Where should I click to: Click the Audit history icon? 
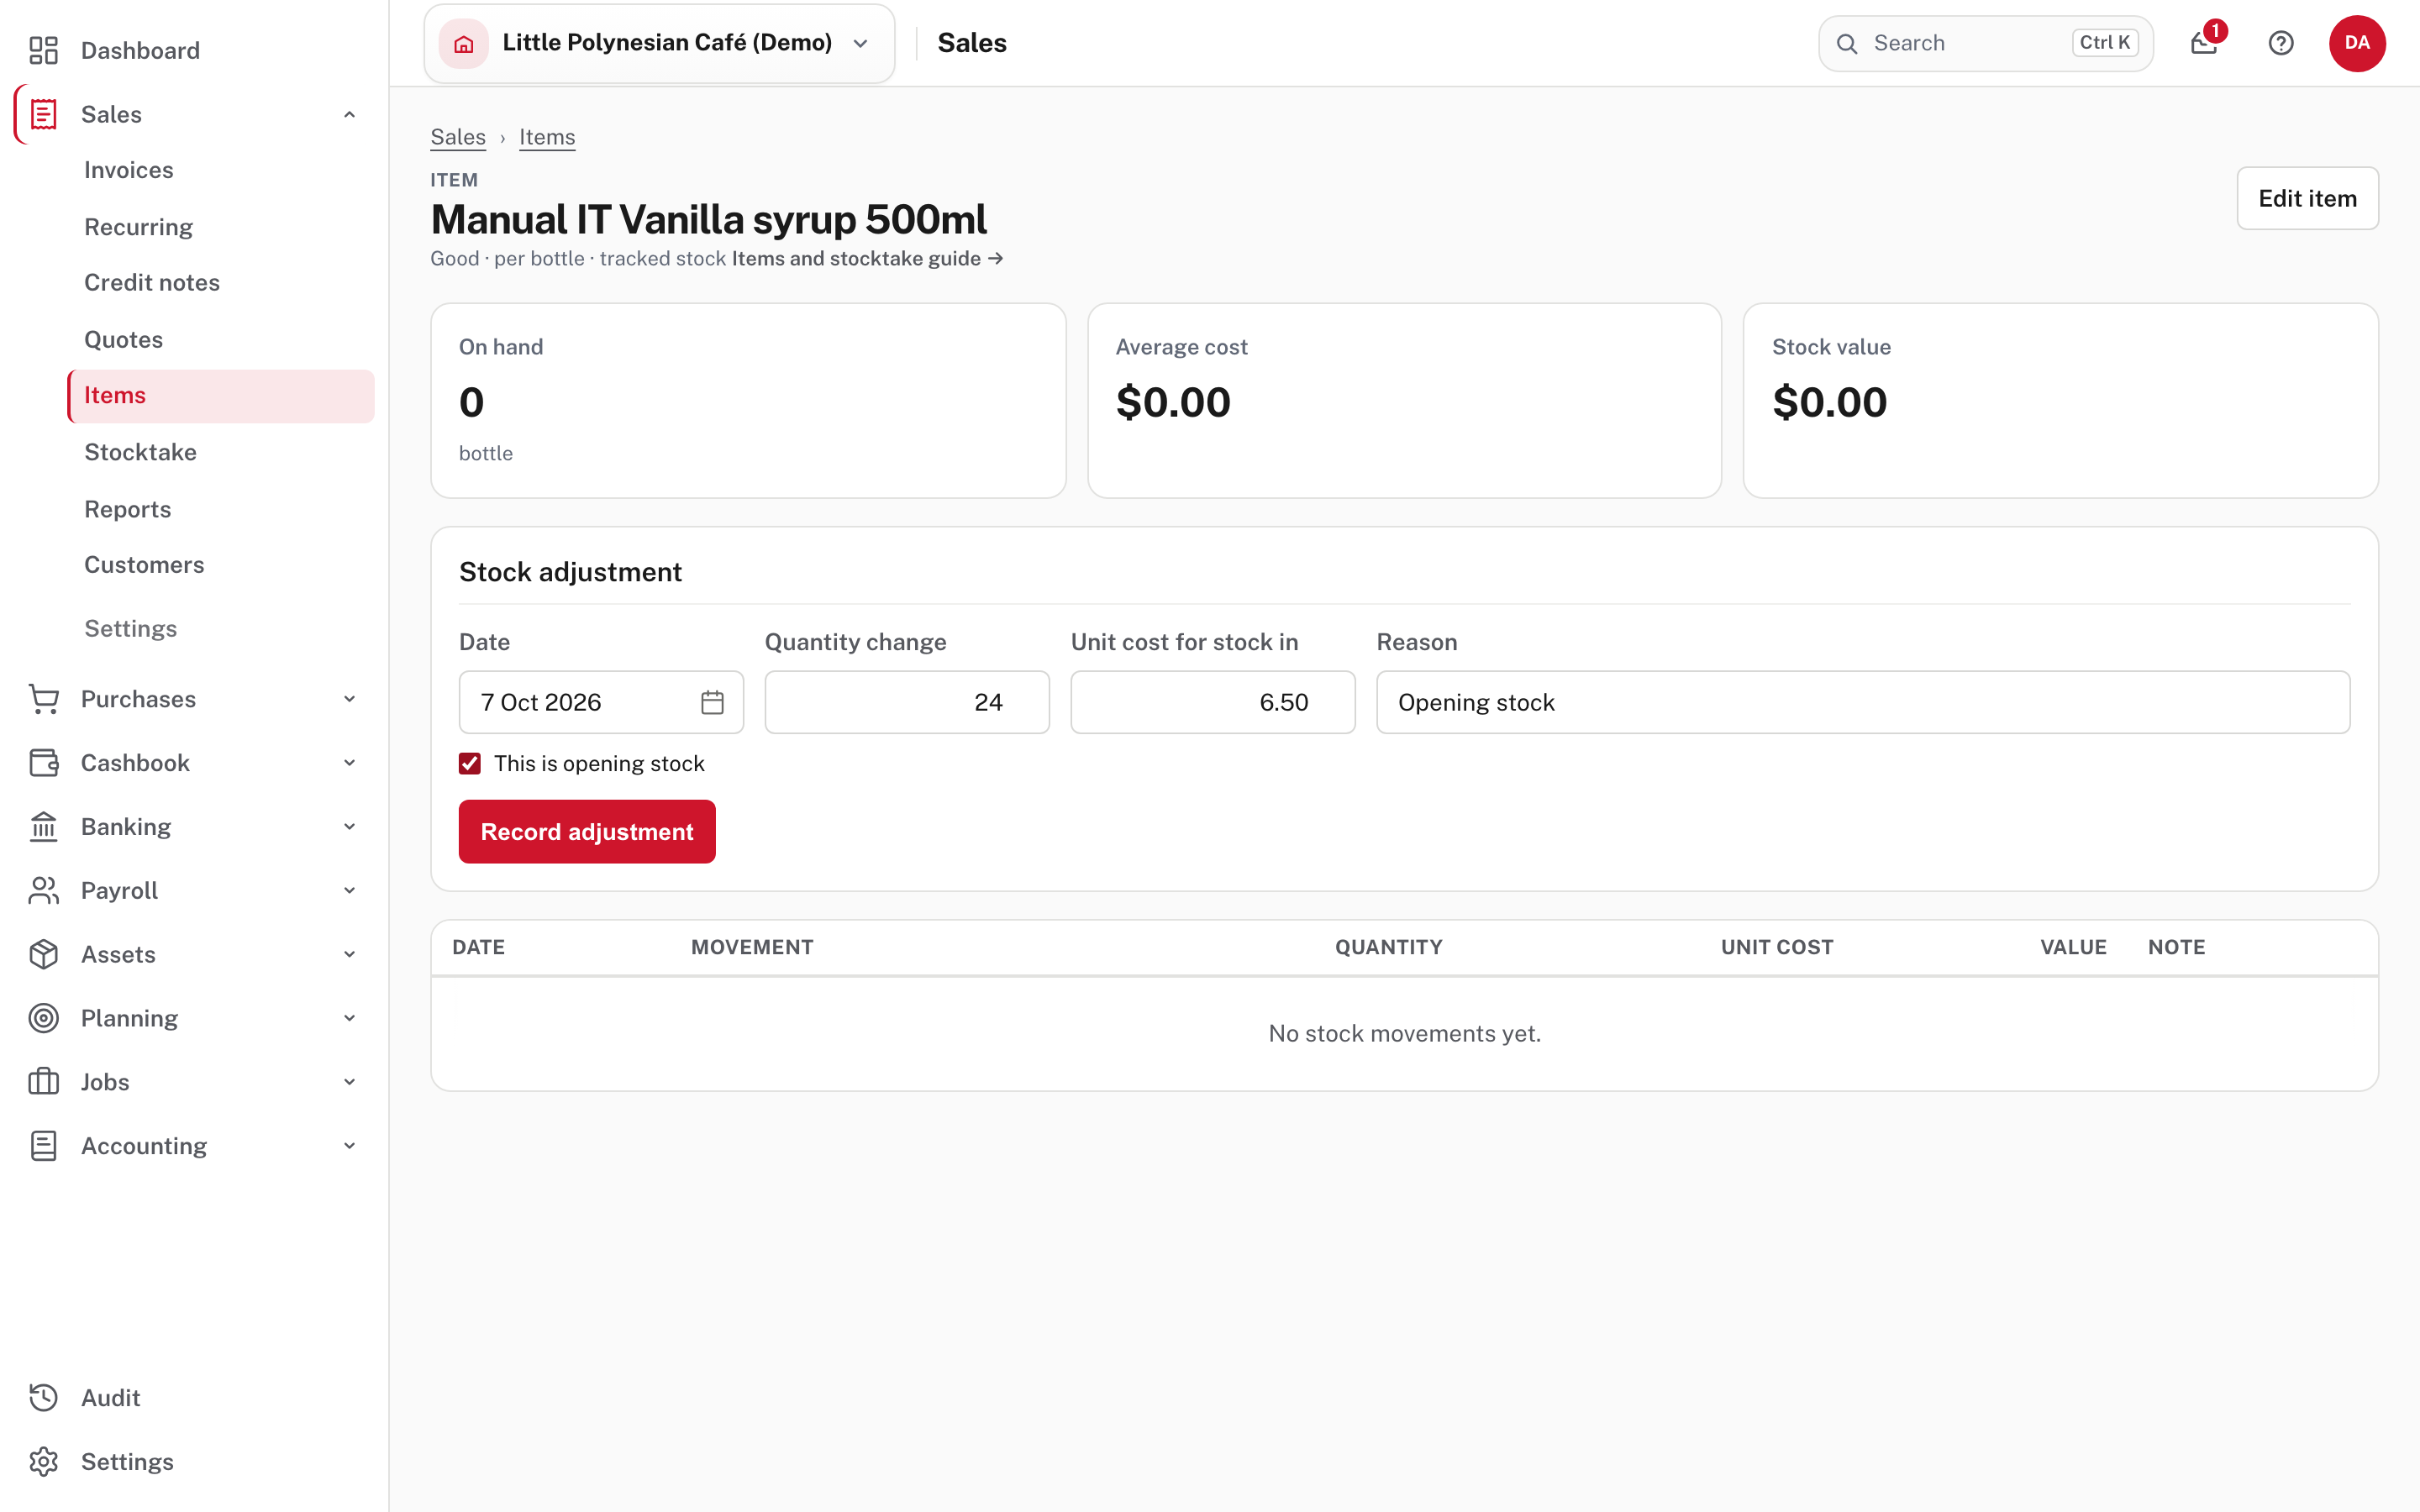coord(43,1398)
